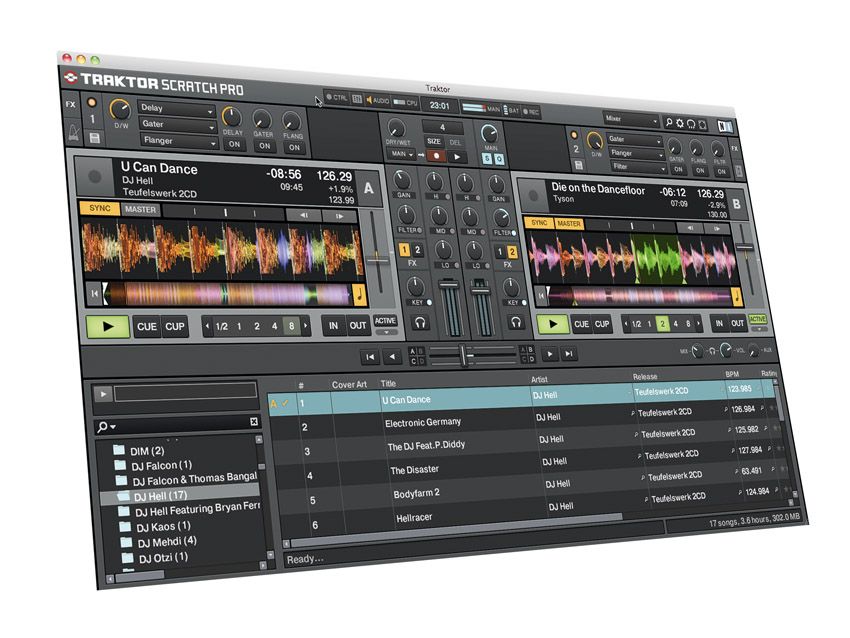This screenshot has height=638, width=850.
Task: Open Filter dropdown in FX unit 2
Action: click(639, 167)
